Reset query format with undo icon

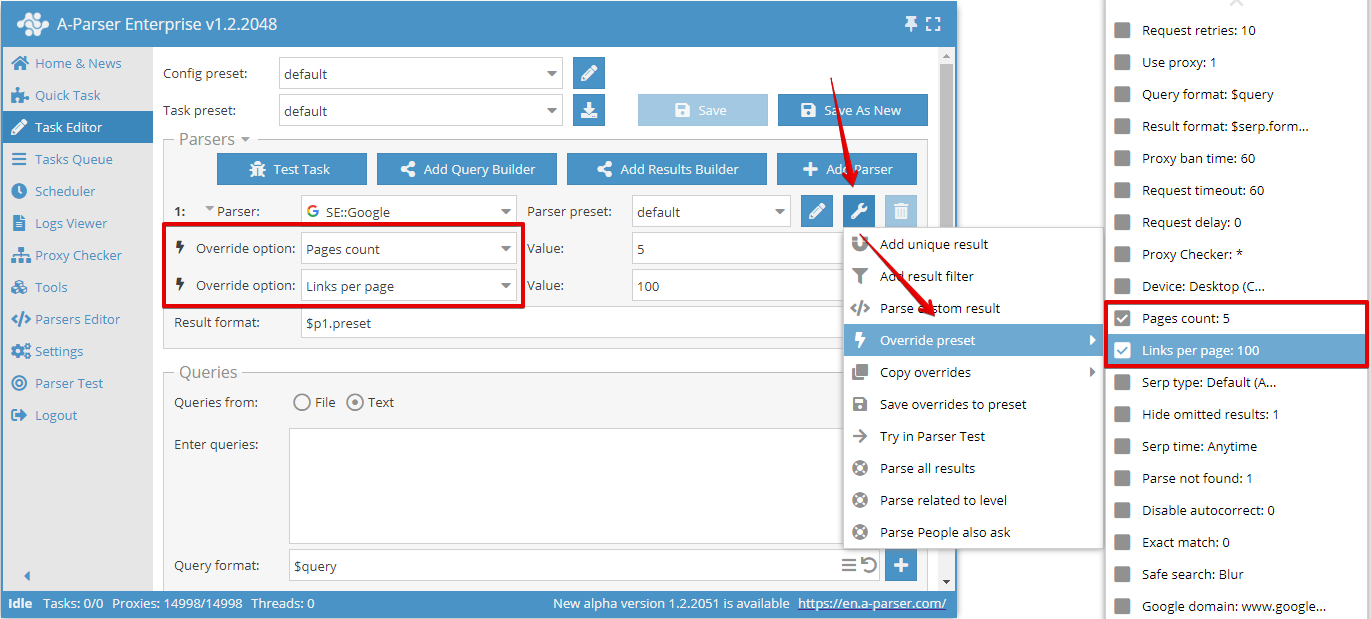pyautogui.click(x=869, y=565)
